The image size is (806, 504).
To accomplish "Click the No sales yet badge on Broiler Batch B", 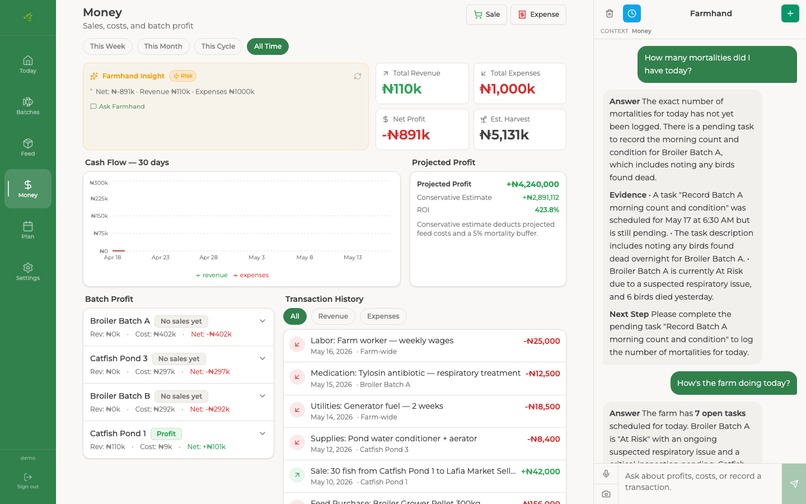I will (181, 396).
